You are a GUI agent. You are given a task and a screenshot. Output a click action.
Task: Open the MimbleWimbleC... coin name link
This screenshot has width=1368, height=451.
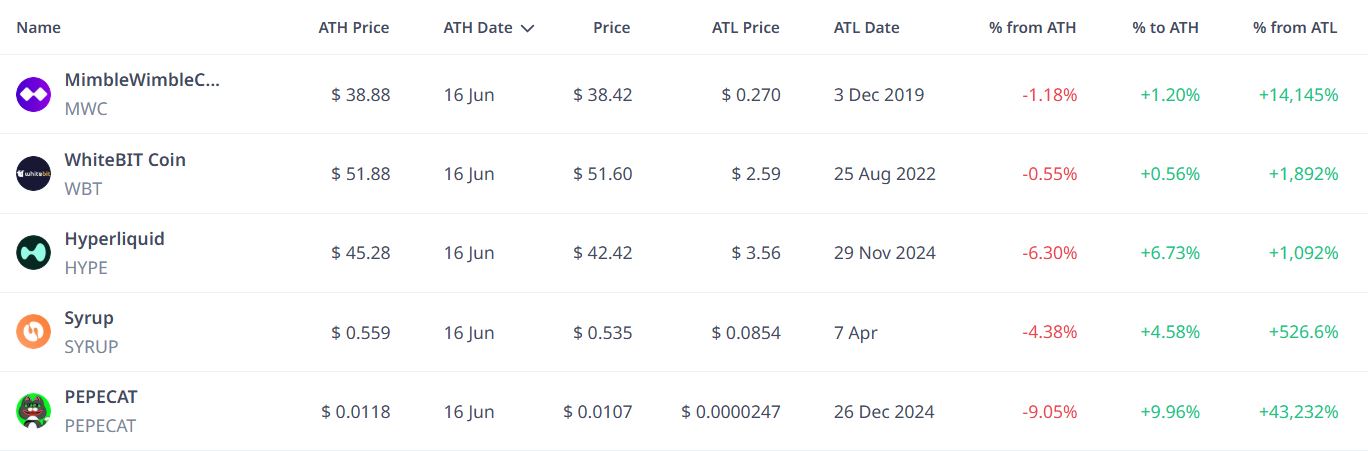pos(142,80)
